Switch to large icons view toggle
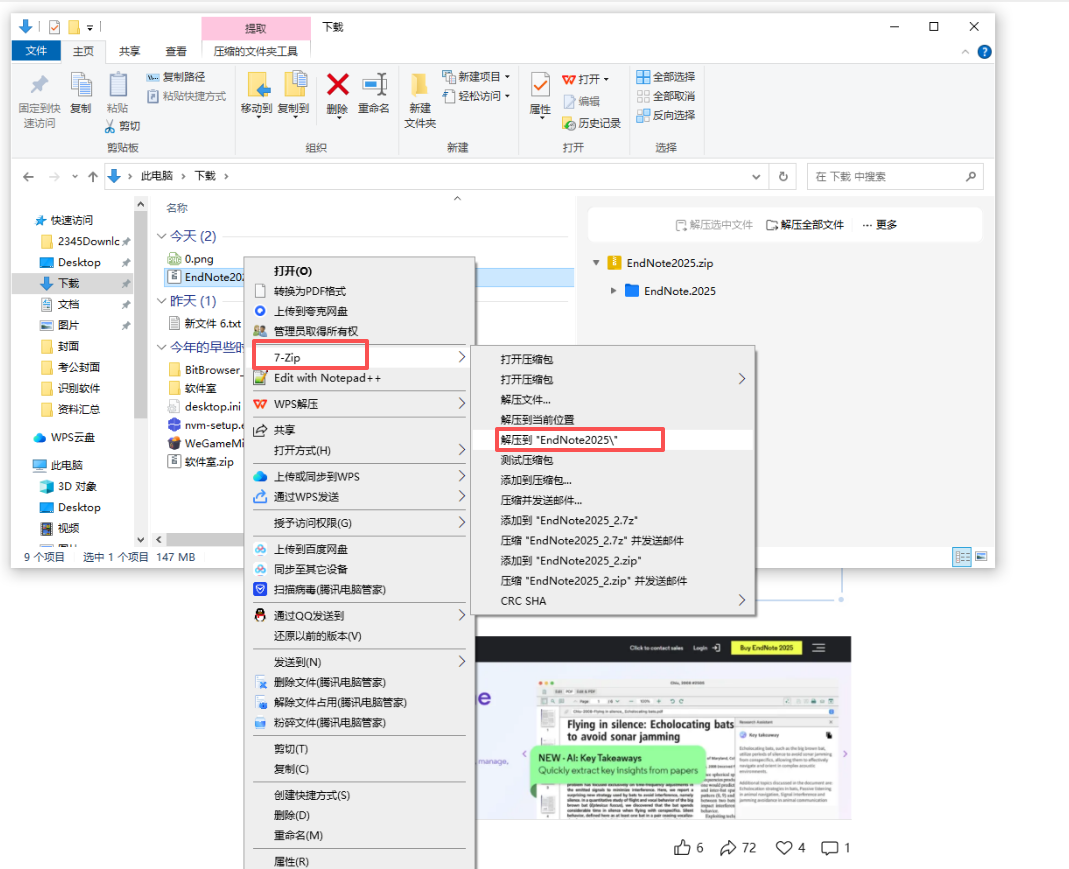The image size is (1069, 869). tap(980, 556)
